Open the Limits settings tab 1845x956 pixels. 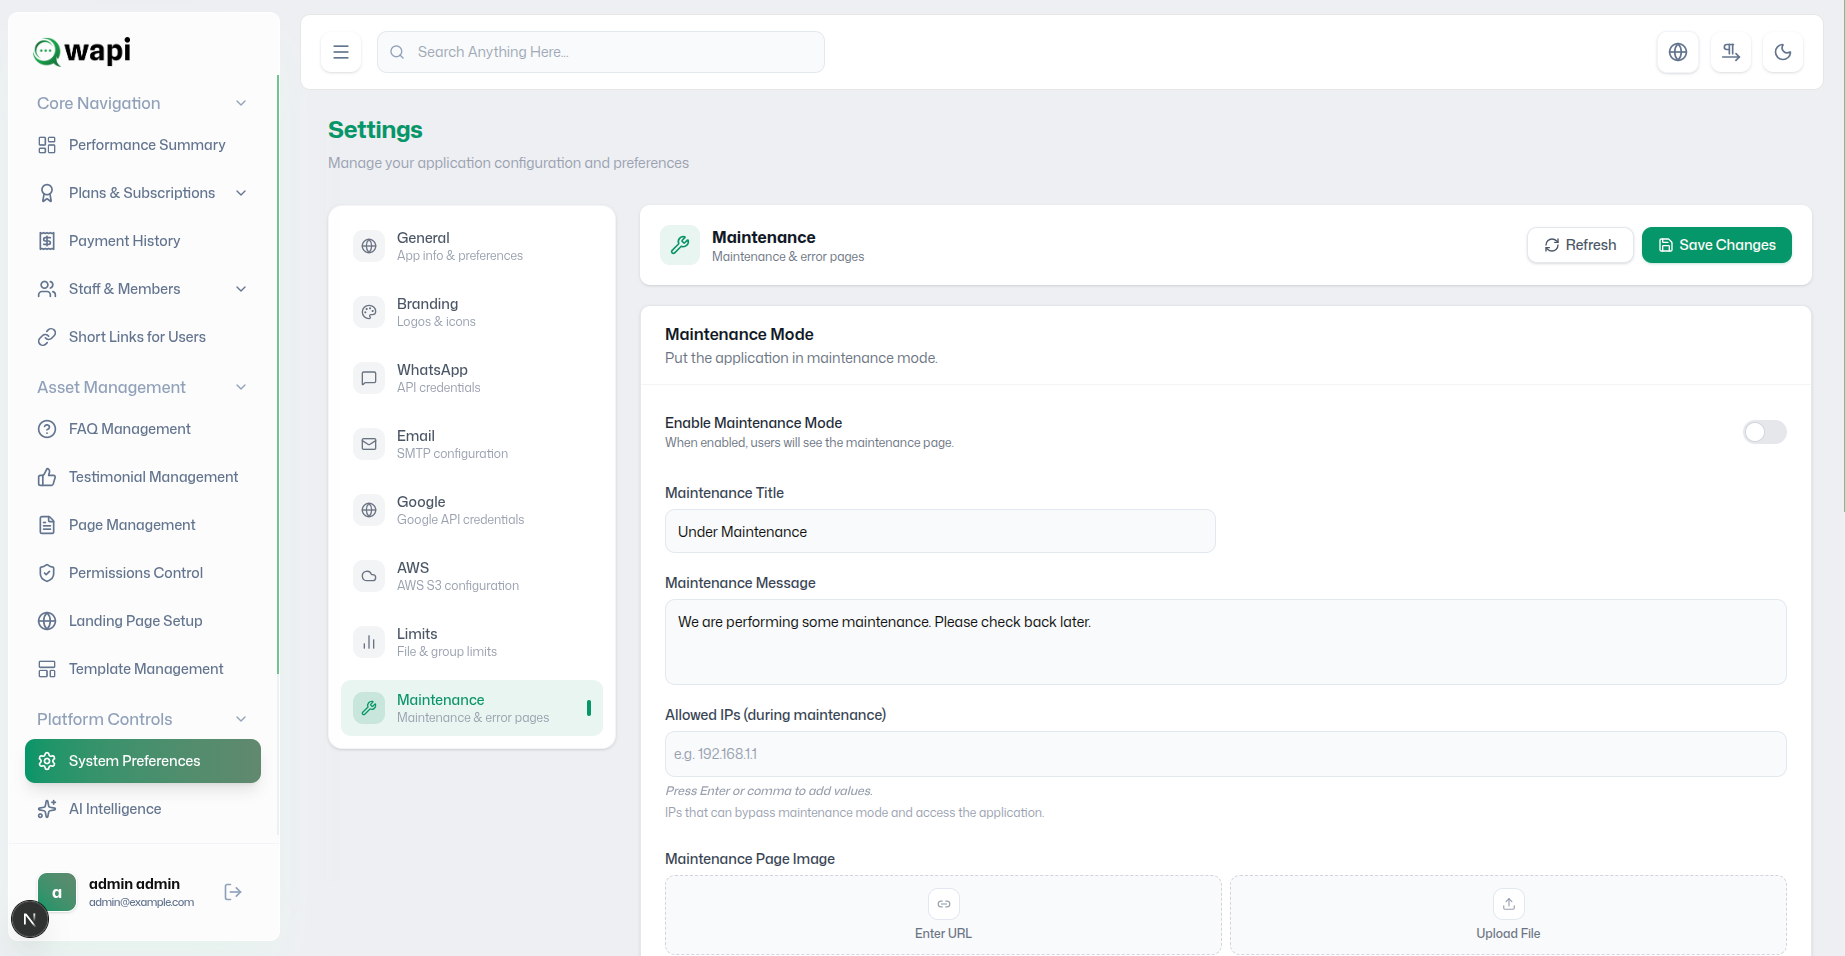472,642
